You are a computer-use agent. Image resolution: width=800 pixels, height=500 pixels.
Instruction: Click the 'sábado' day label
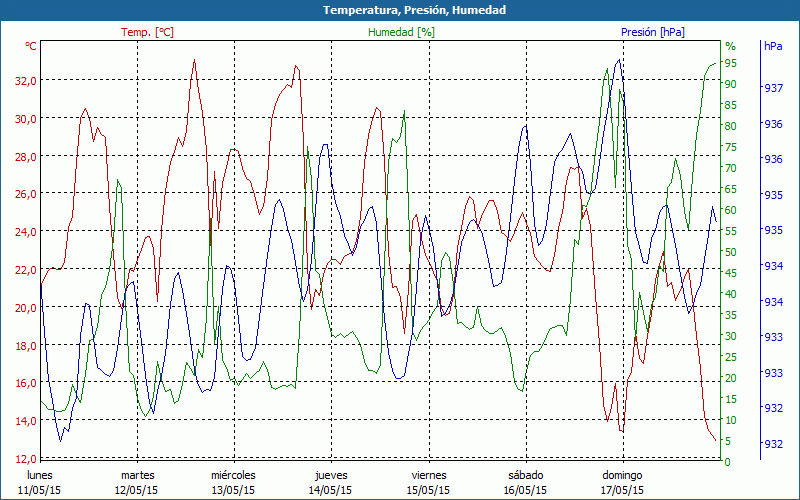tap(525, 475)
